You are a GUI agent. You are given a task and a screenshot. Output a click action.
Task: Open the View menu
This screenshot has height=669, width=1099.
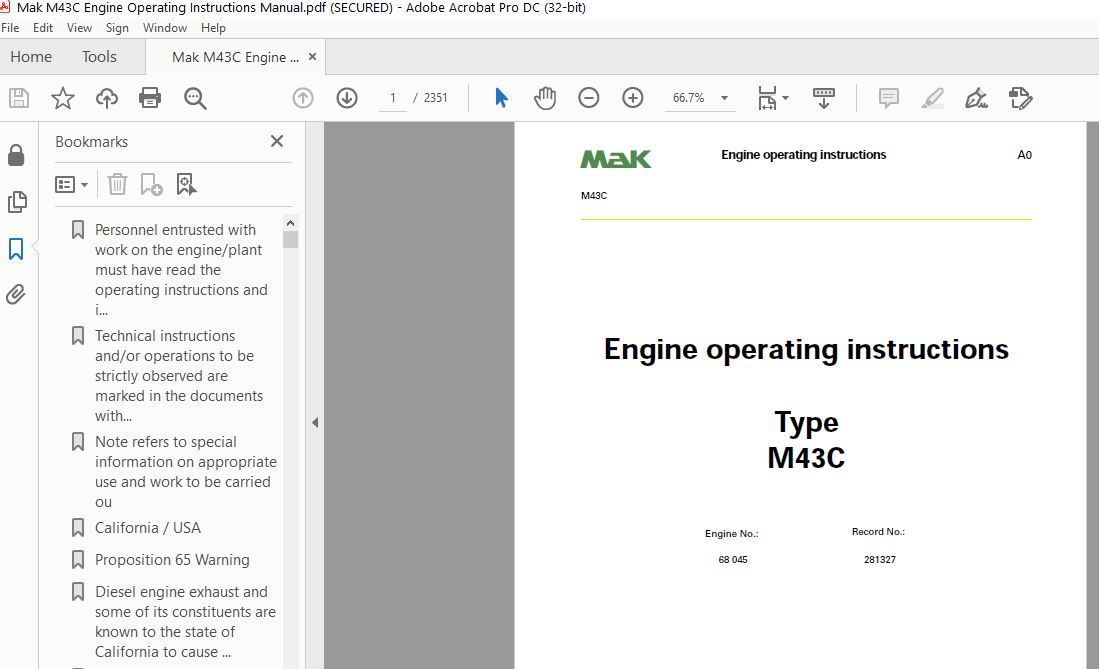[x=79, y=27]
